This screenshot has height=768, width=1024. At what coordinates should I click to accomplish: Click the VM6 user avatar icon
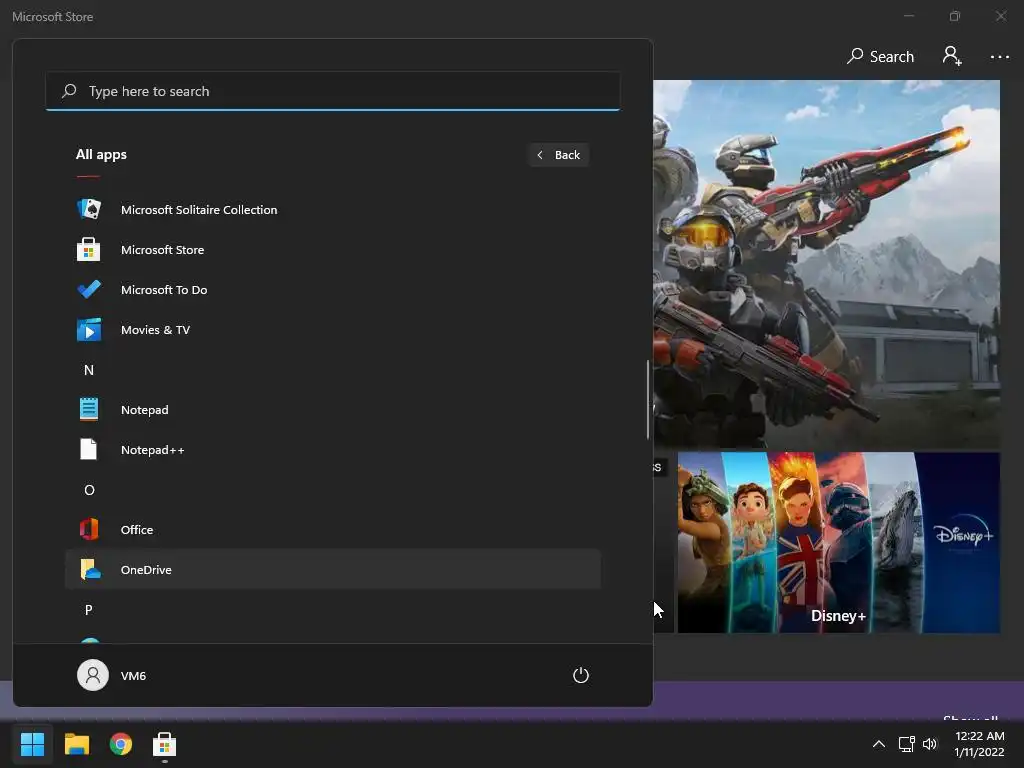pos(93,675)
